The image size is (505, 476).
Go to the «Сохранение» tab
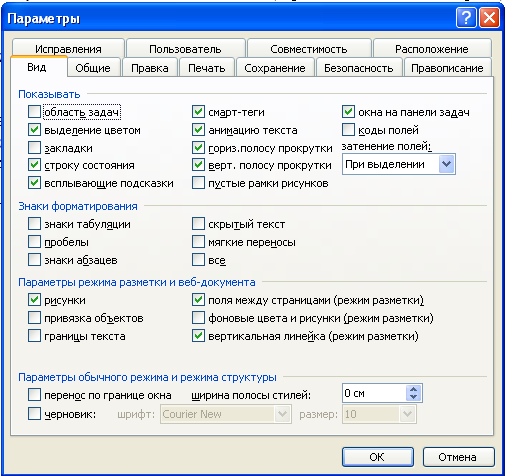275,68
